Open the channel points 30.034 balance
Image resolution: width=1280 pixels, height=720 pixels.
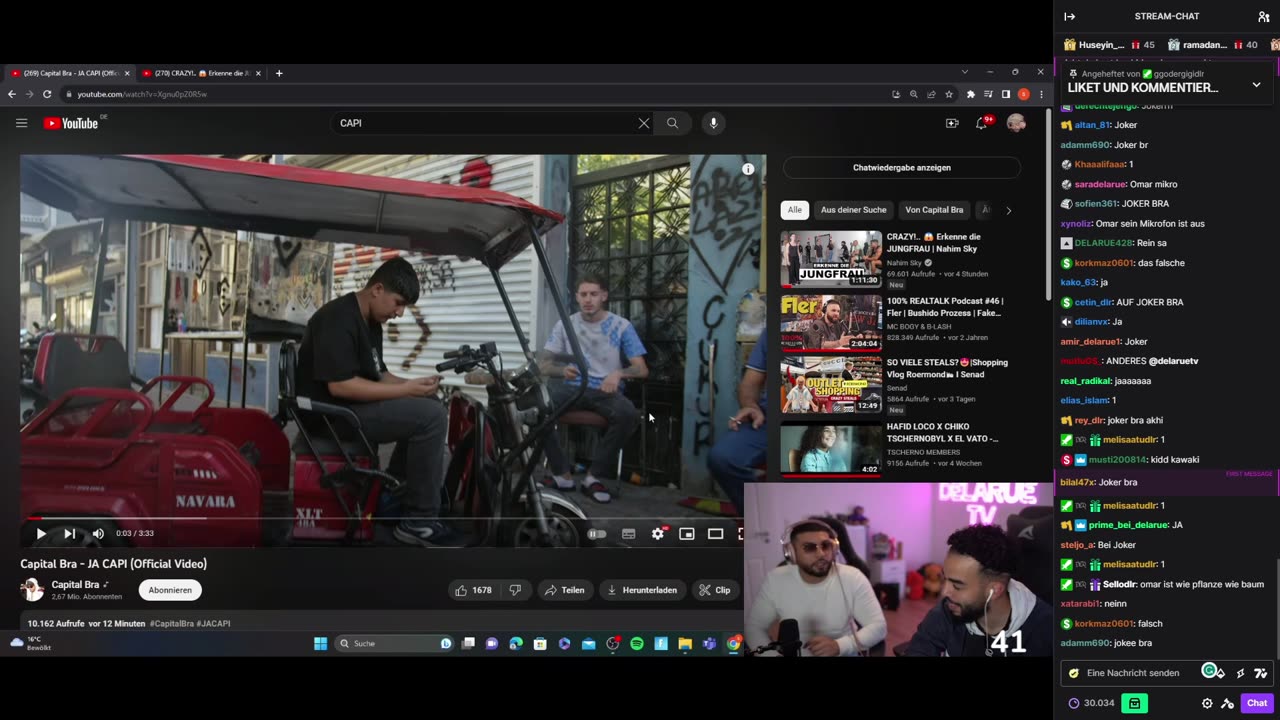(1091, 703)
